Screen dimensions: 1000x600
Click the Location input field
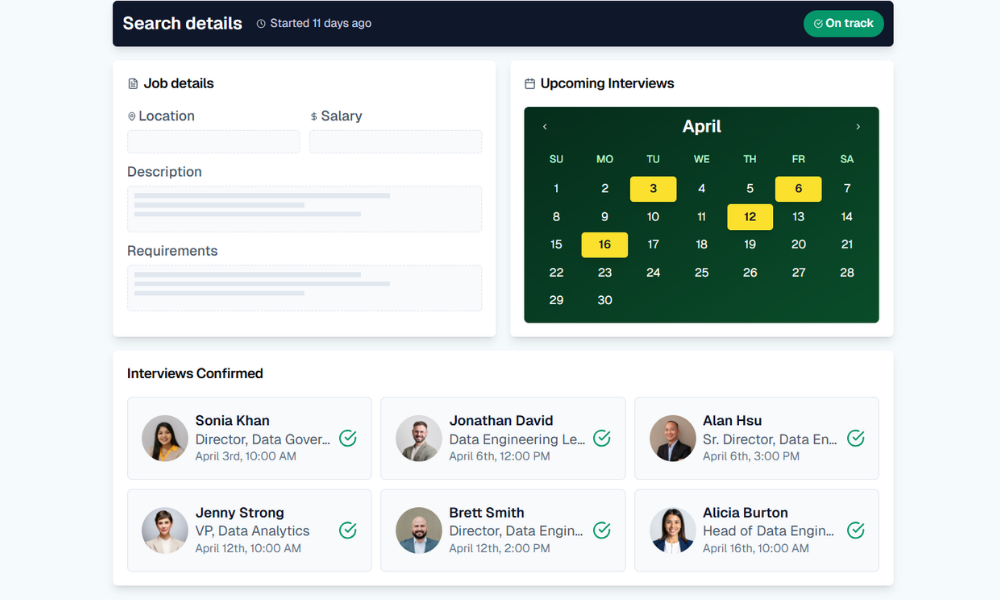214,142
